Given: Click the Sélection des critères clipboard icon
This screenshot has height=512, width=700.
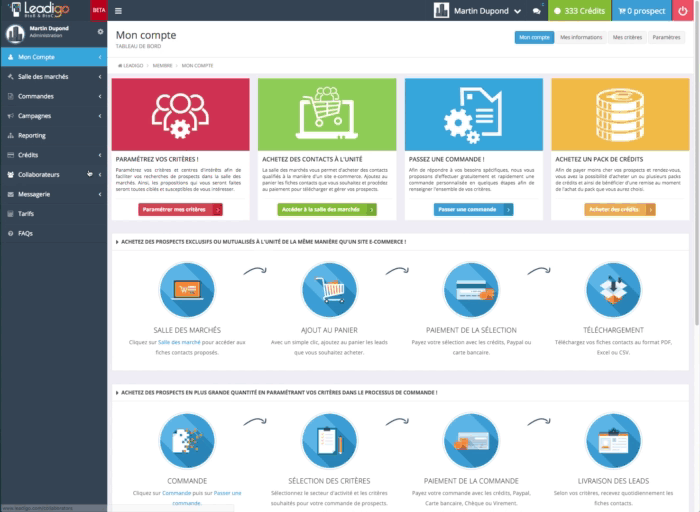Looking at the screenshot, I should pos(329,441).
